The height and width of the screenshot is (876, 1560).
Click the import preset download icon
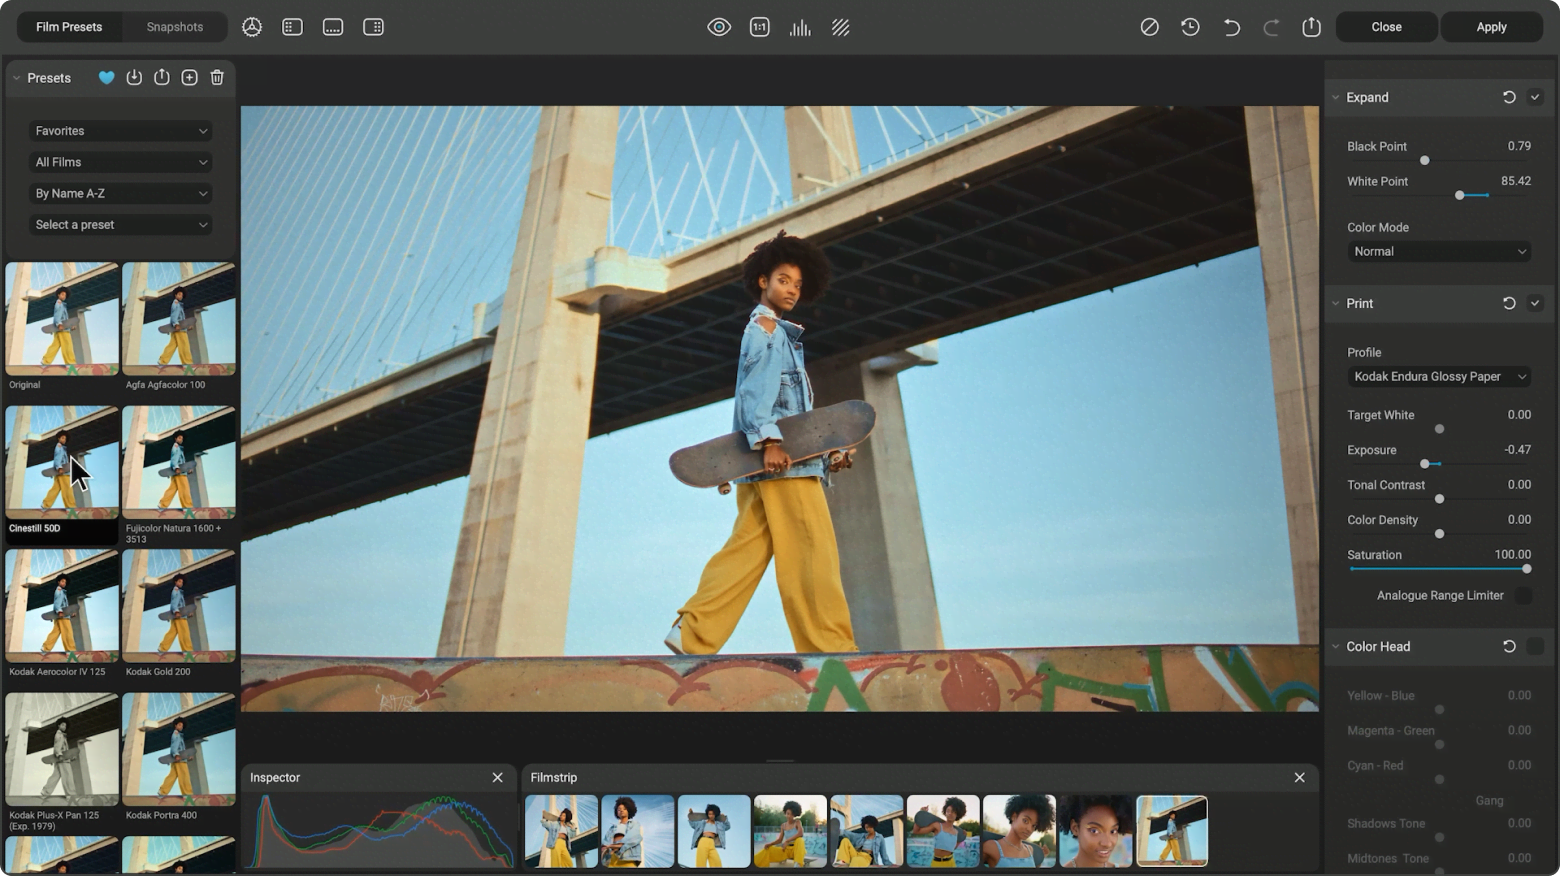click(x=134, y=78)
